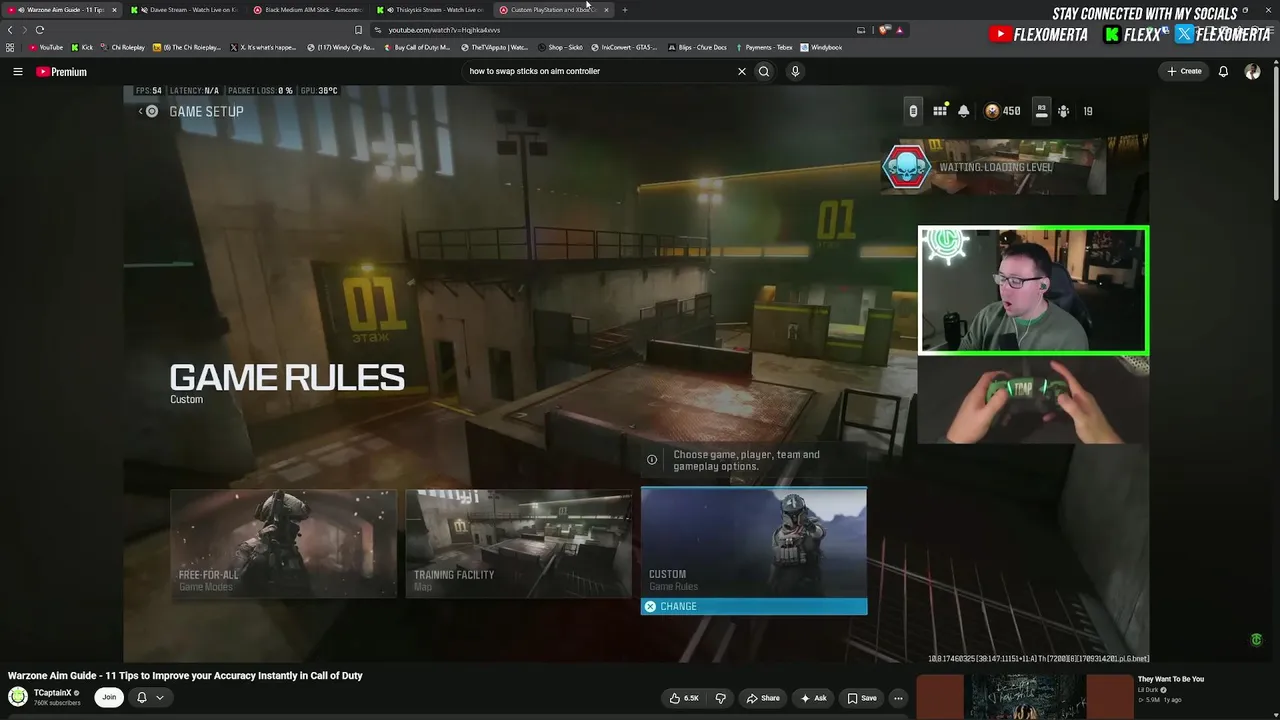Switch to the Thiskyskii Stream tab

coord(432,10)
